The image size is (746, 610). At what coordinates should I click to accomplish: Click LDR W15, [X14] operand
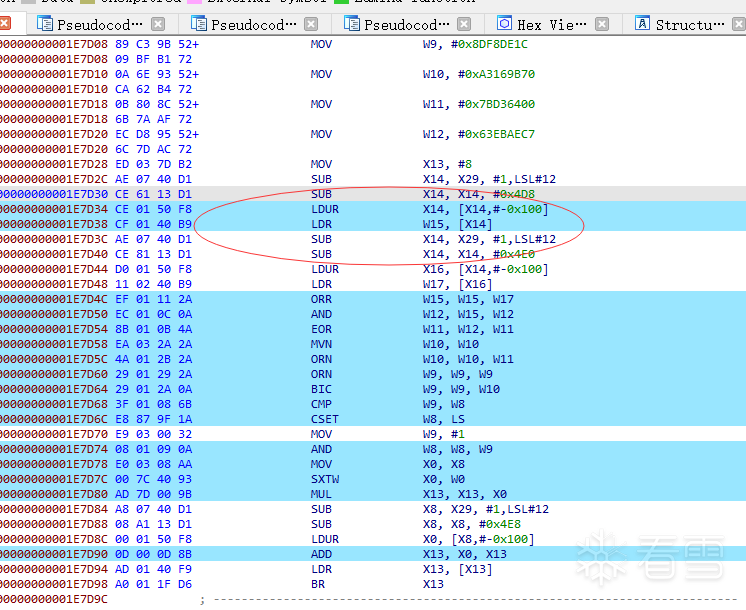(x=457, y=224)
